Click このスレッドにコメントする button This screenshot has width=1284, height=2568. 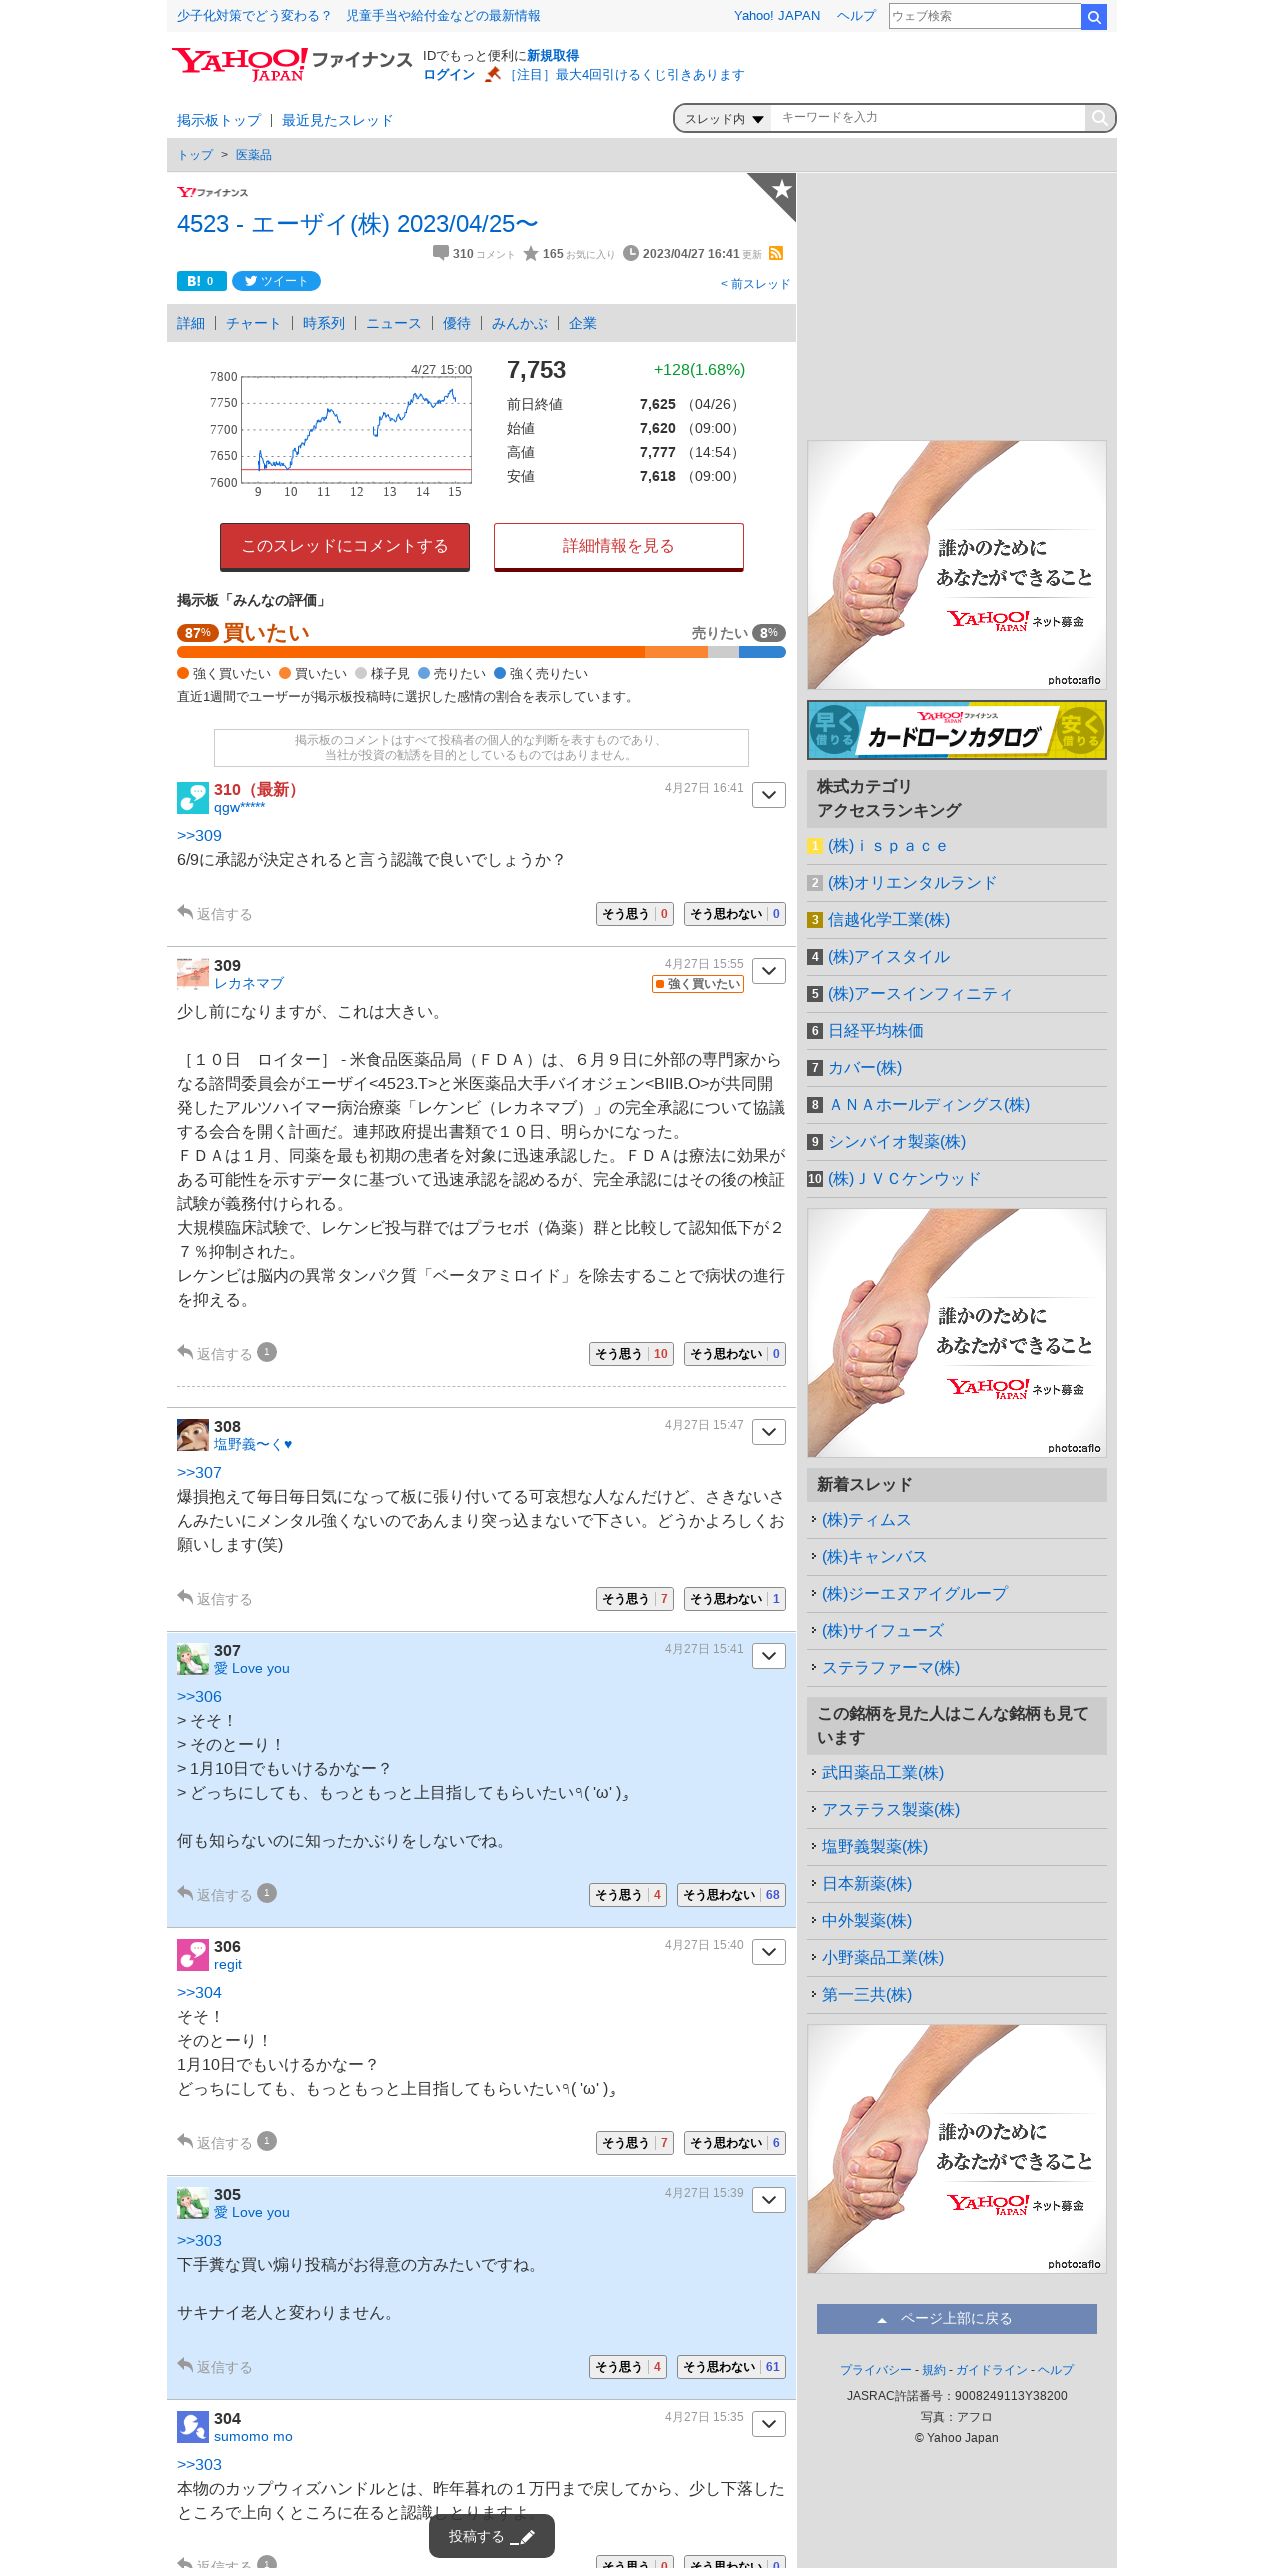345,546
